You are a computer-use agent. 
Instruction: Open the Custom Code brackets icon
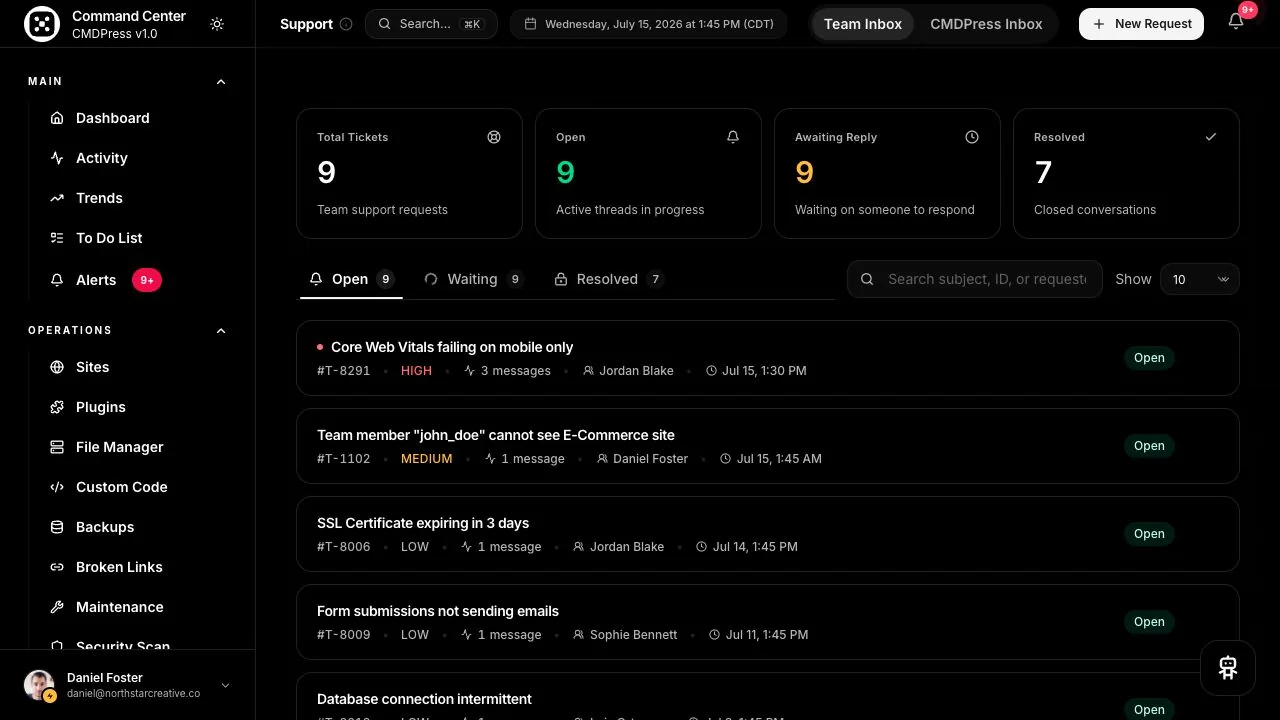57,487
